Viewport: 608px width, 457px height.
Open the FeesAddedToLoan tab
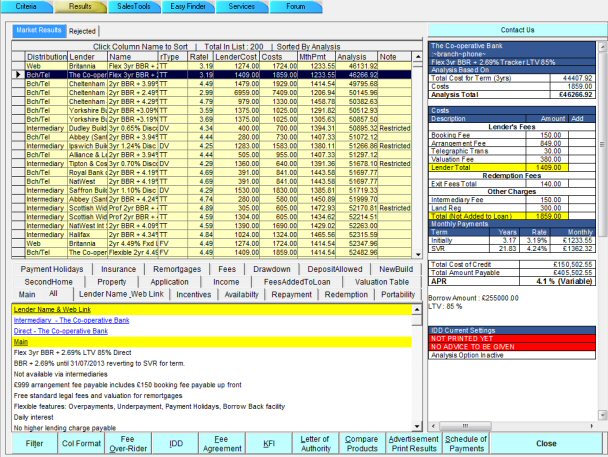[297, 282]
